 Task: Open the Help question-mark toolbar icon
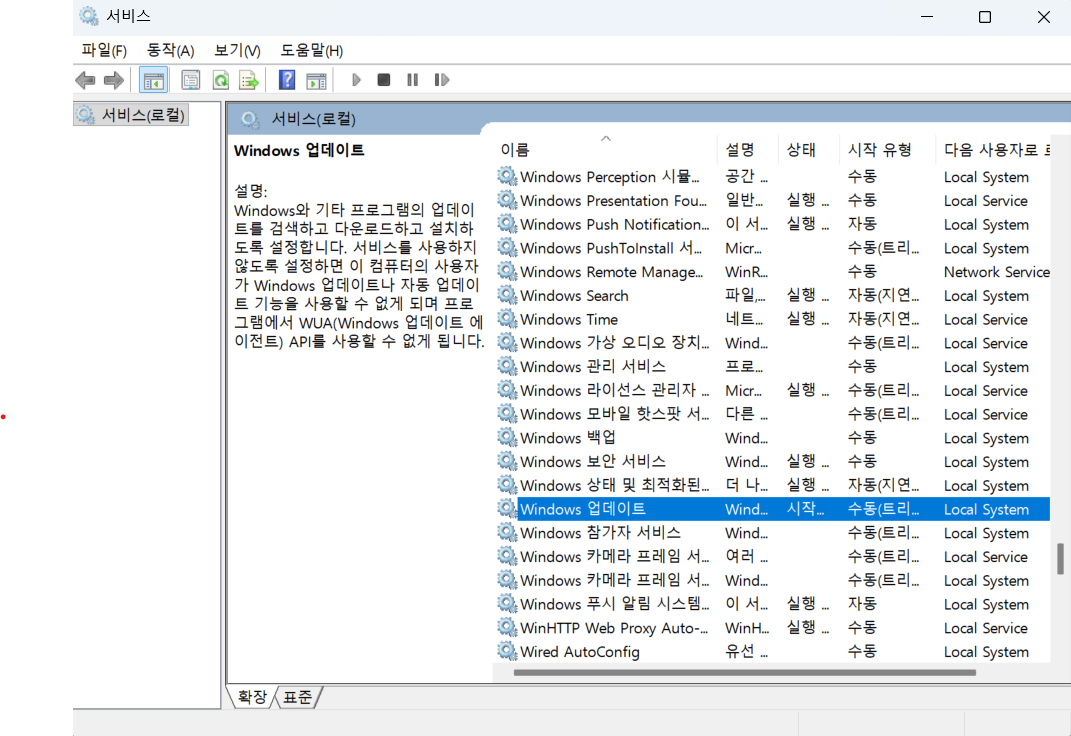[287, 81]
